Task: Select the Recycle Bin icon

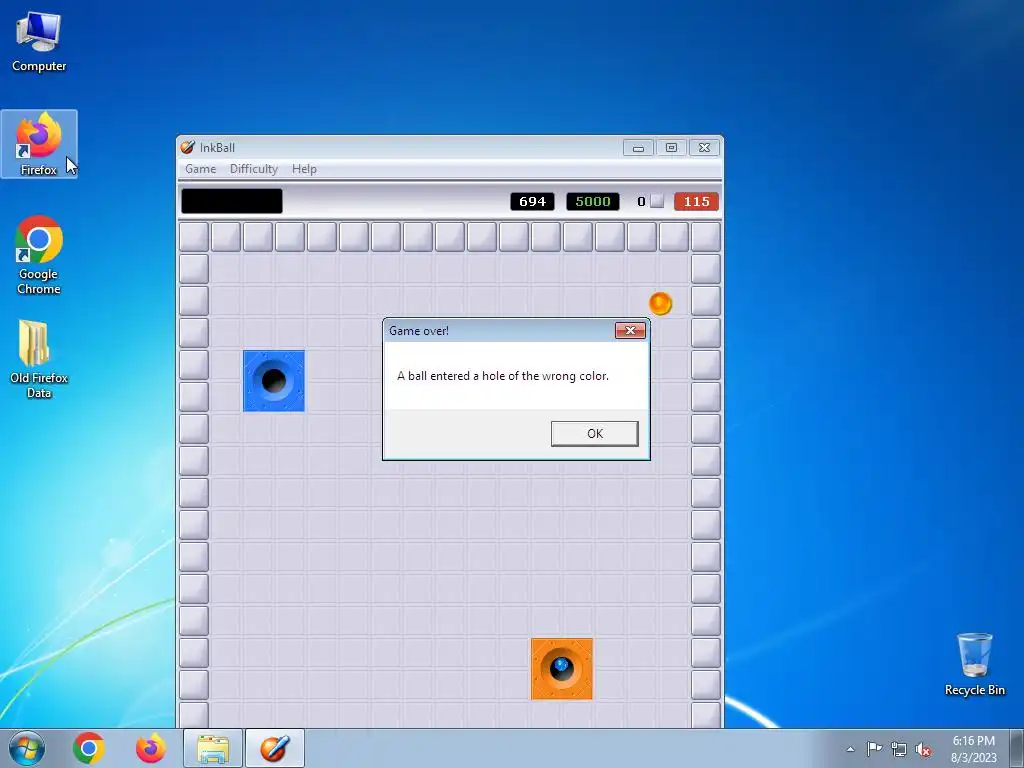Action: point(974,664)
